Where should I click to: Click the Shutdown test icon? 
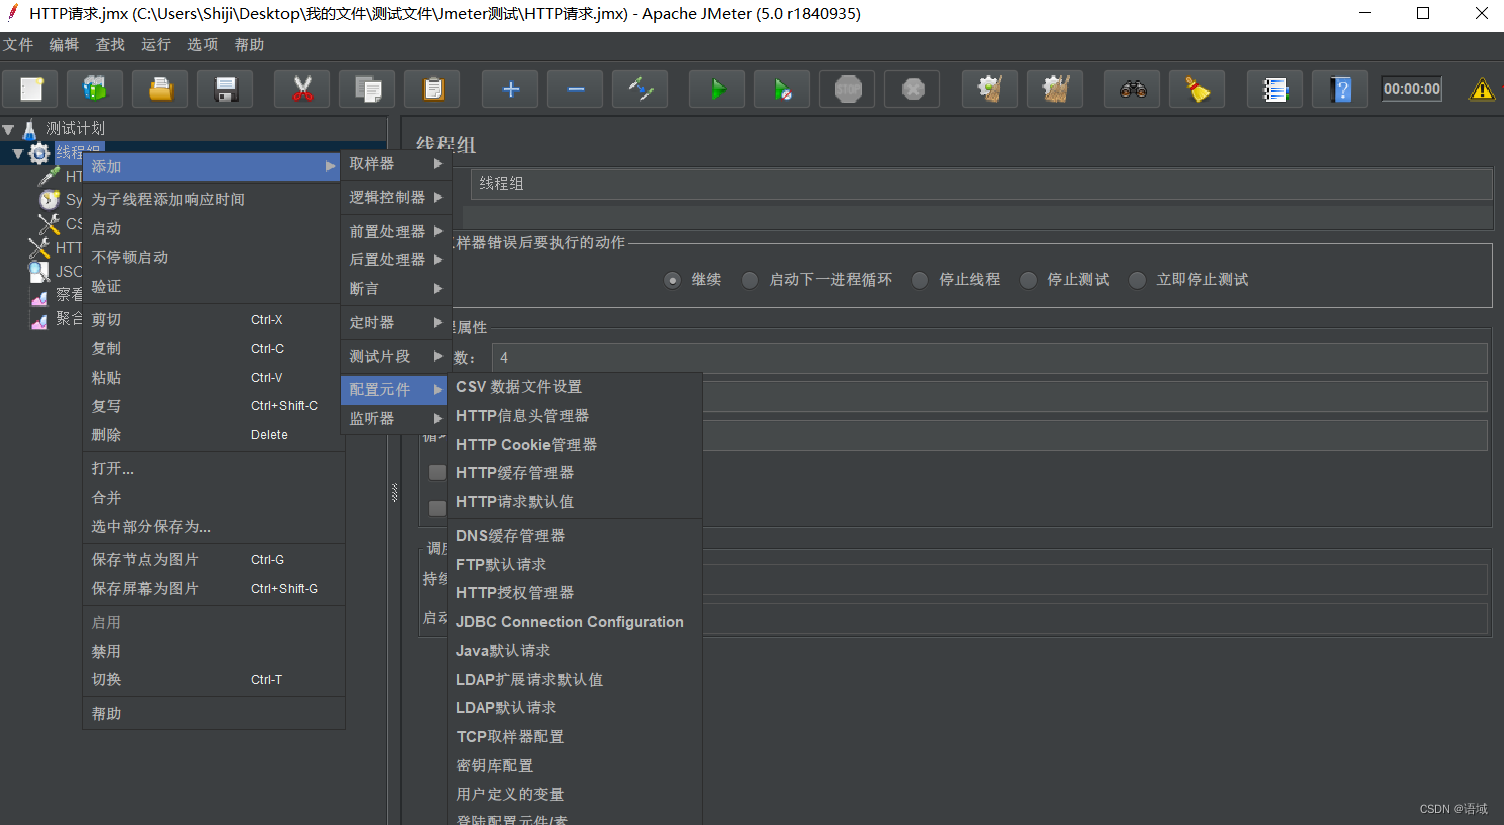coord(912,89)
